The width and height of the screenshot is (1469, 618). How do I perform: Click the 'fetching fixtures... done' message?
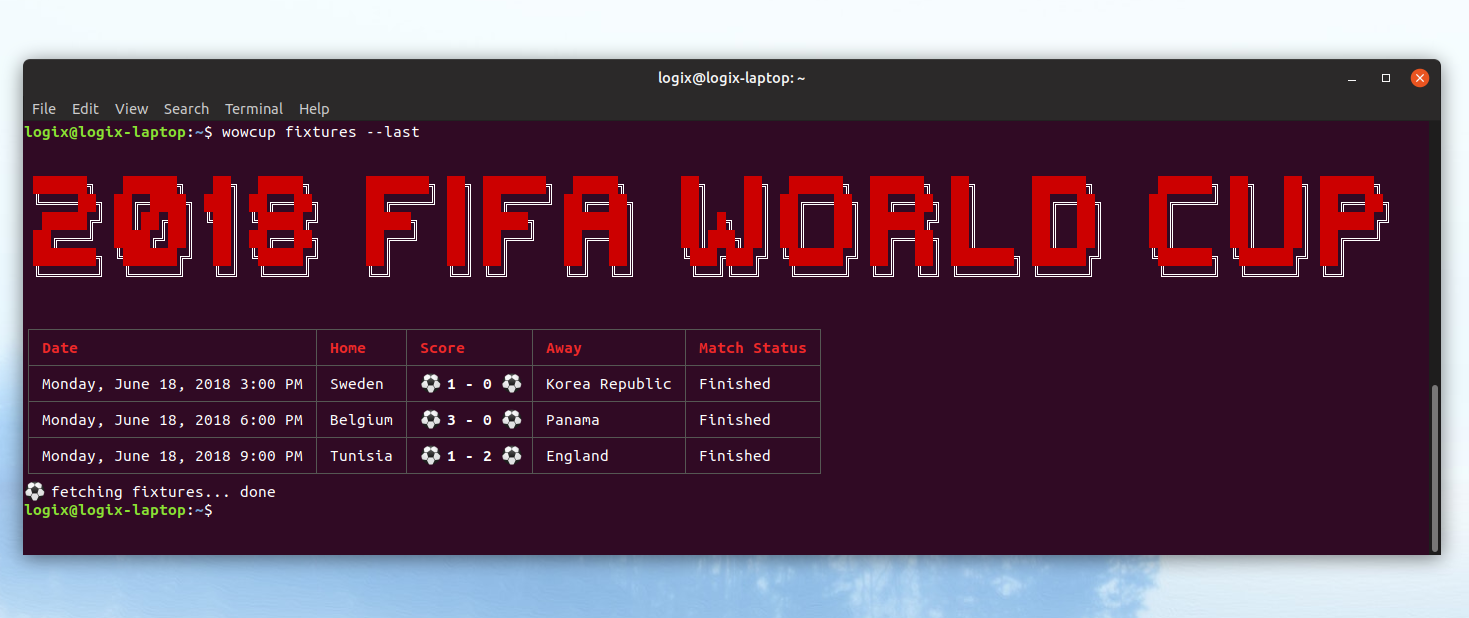[x=163, y=492]
